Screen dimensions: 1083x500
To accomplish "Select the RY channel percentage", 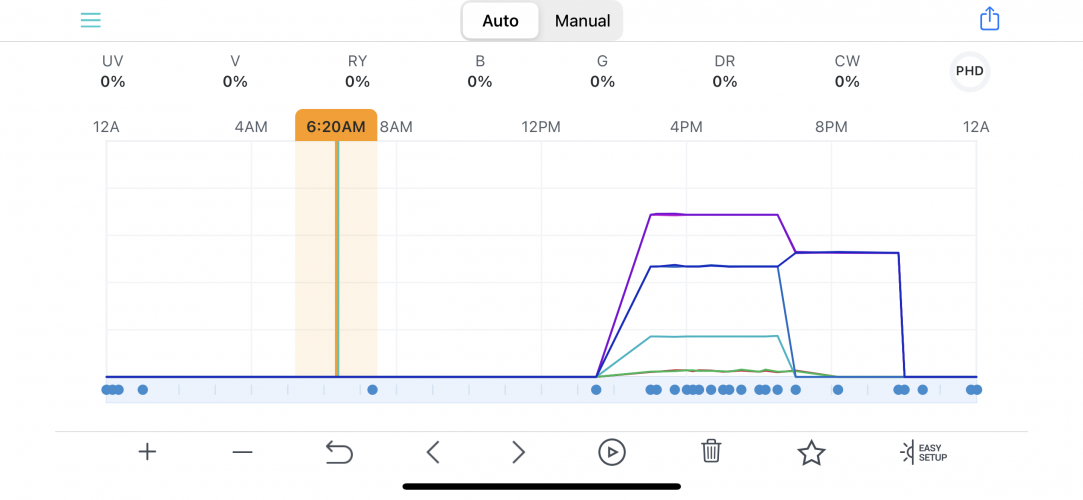I will pyautogui.click(x=358, y=82).
